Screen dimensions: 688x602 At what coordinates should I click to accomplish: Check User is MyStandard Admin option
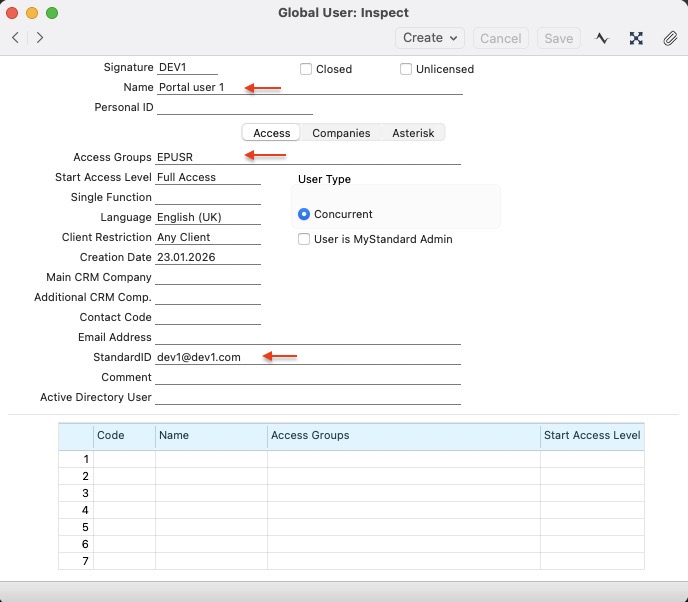tap(304, 239)
